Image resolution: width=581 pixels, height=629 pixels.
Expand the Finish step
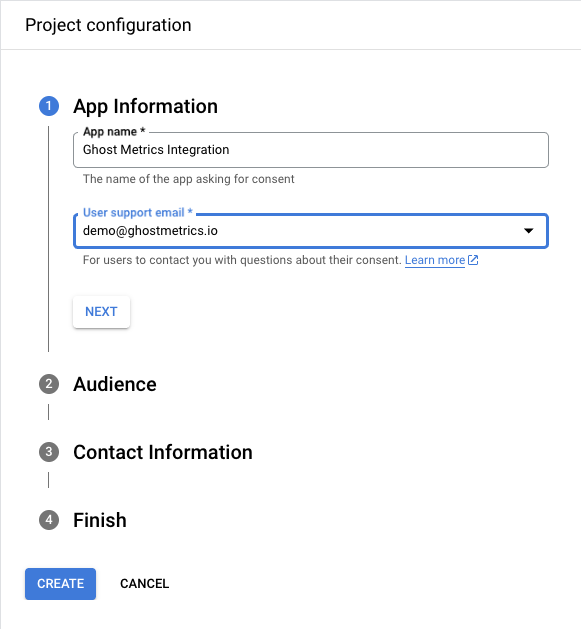100,520
